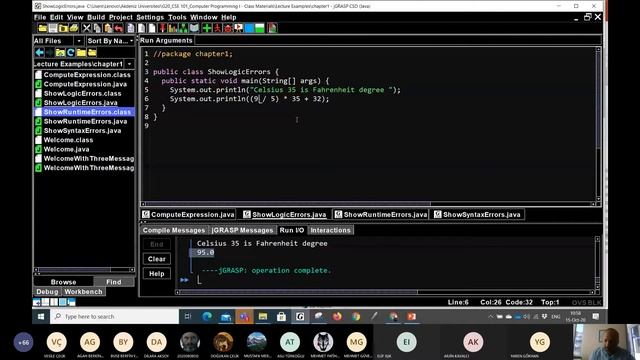Click the green plus Compile icon
The image size is (640, 360).
[207, 28]
